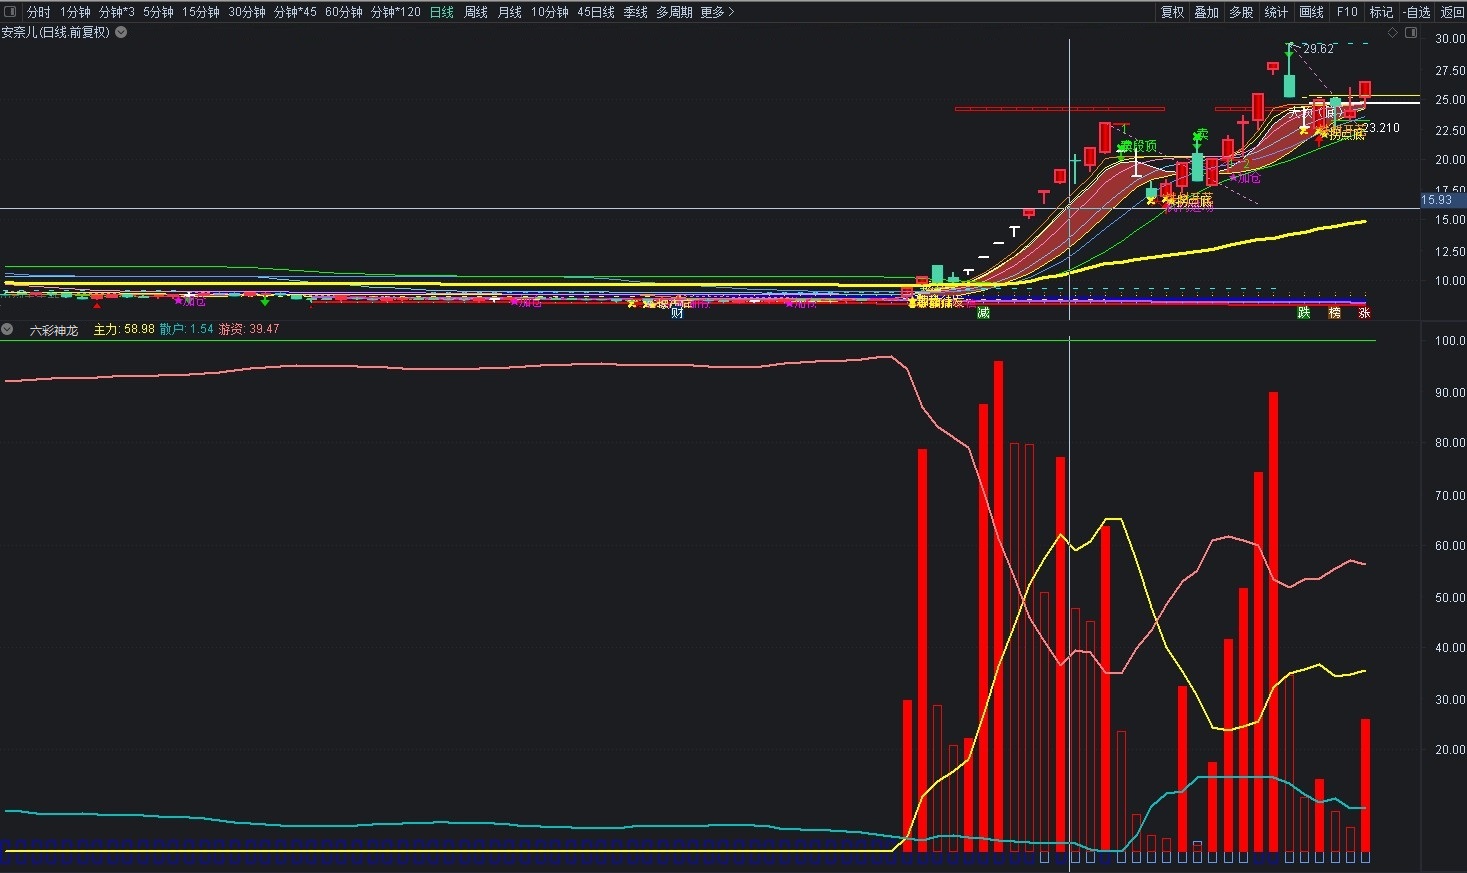Click the 财 marker on chart
1467x873 pixels.
(x=677, y=313)
